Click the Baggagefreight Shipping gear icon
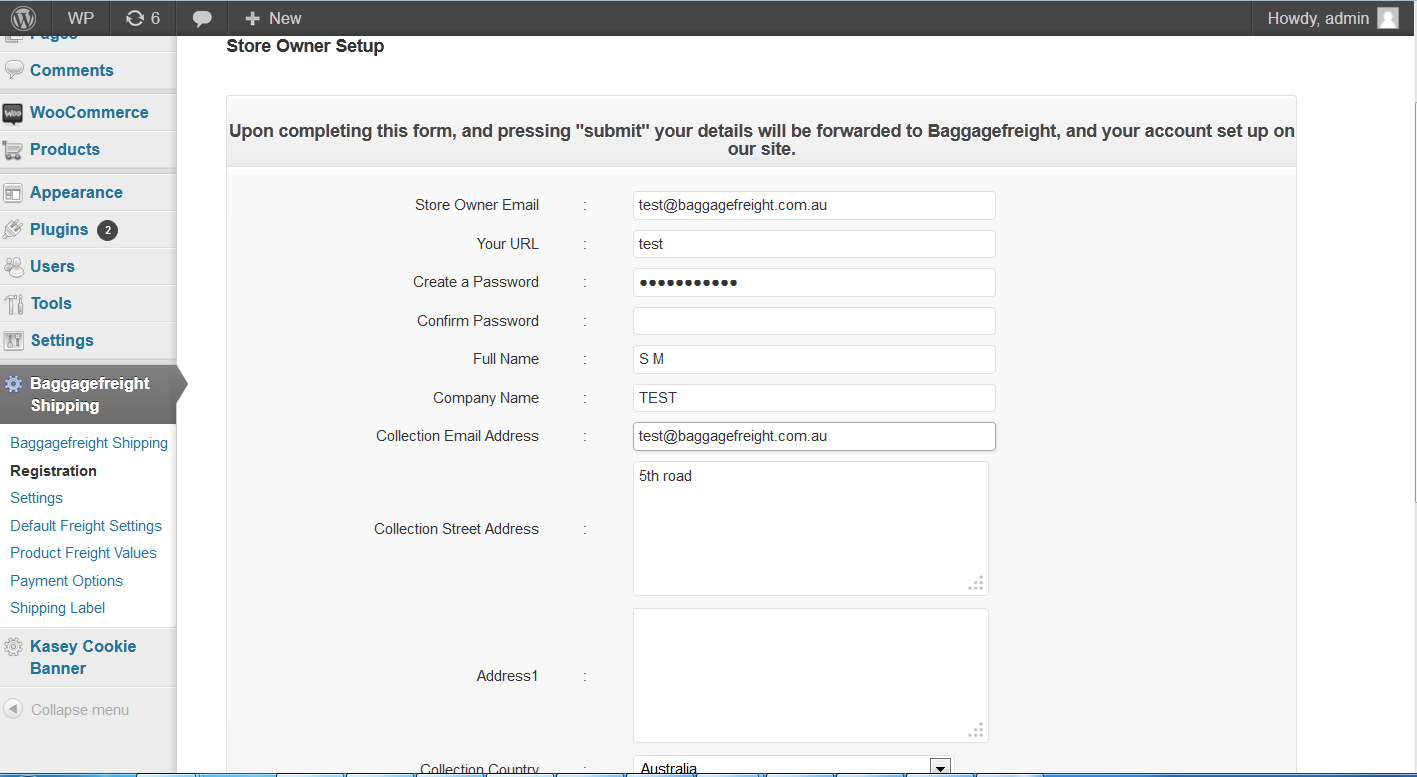The width and height of the screenshot is (1417, 777). coord(14,384)
